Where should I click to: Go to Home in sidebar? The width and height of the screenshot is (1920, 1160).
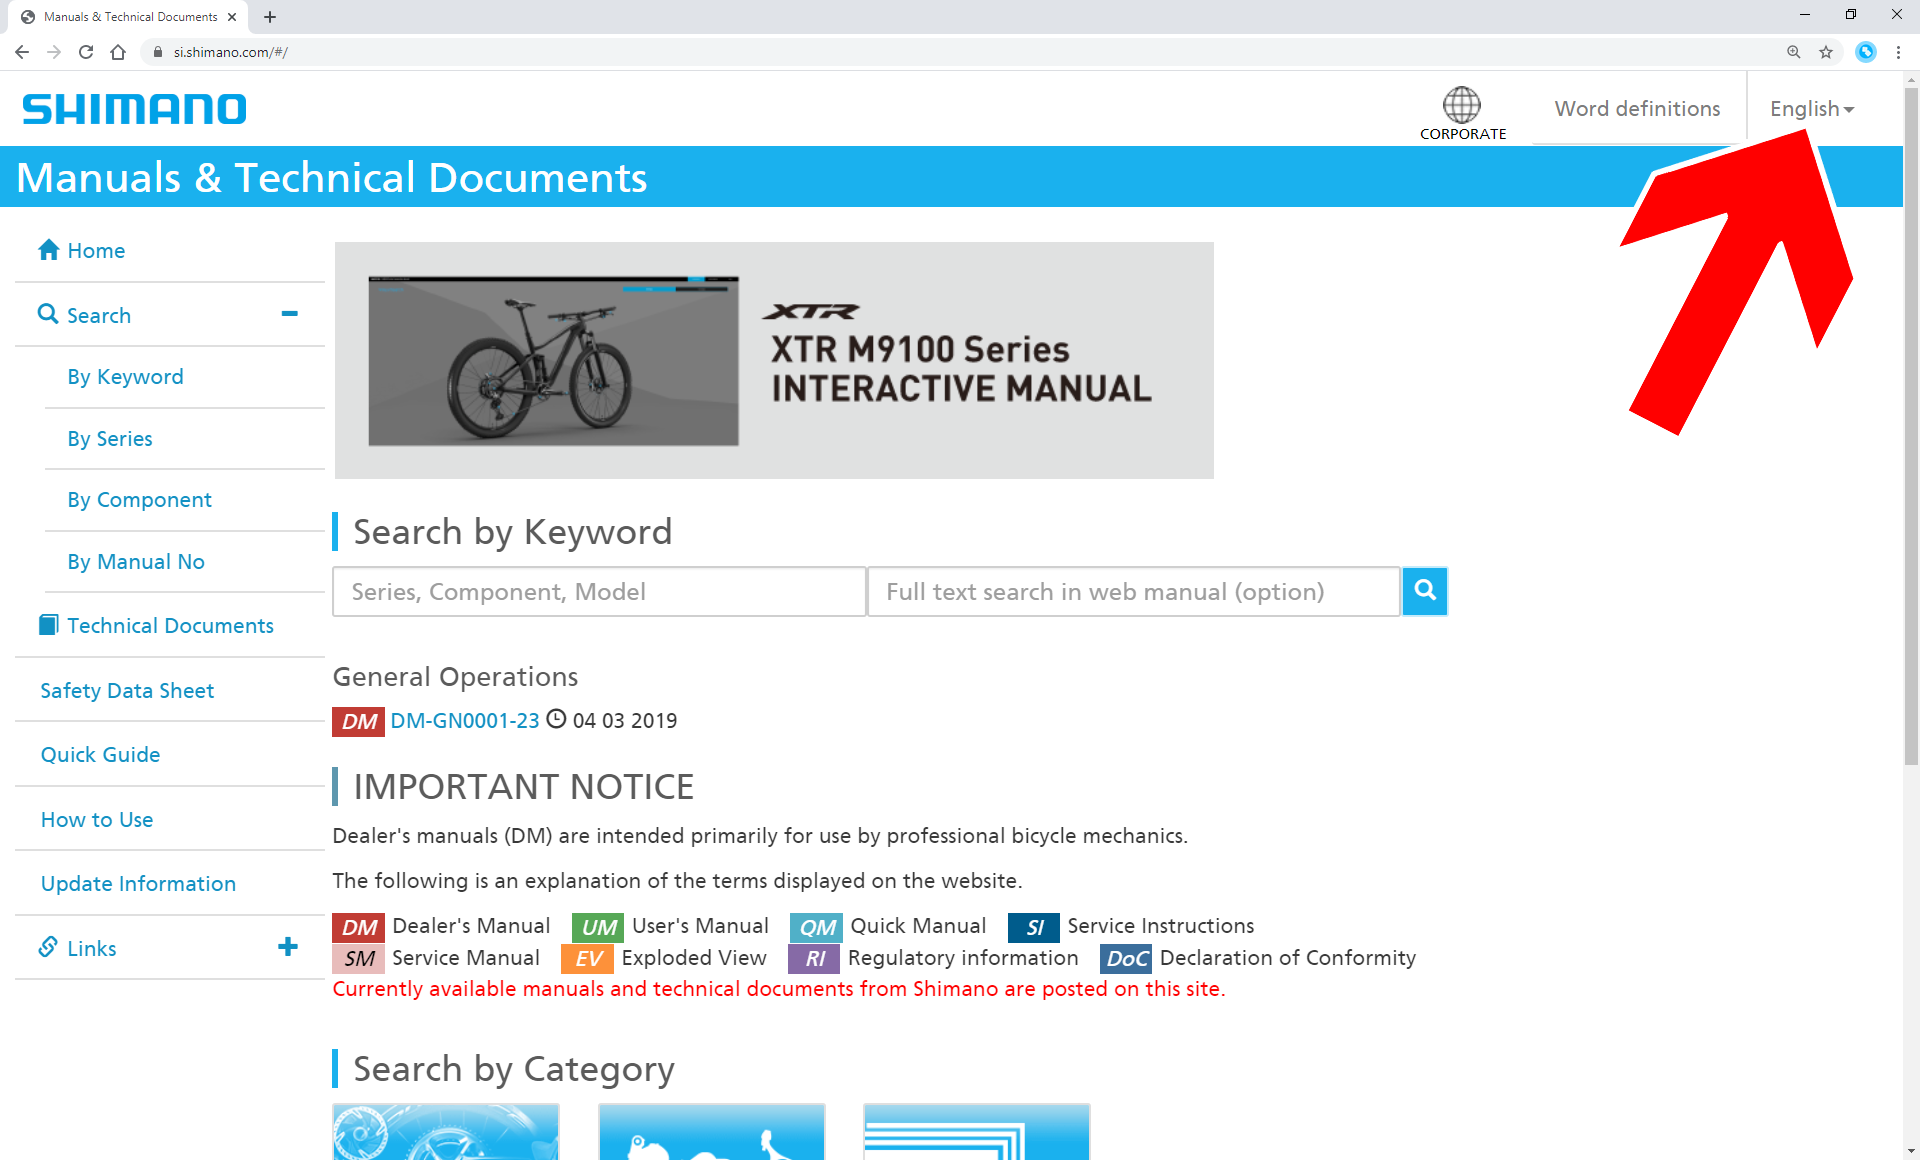(x=96, y=251)
